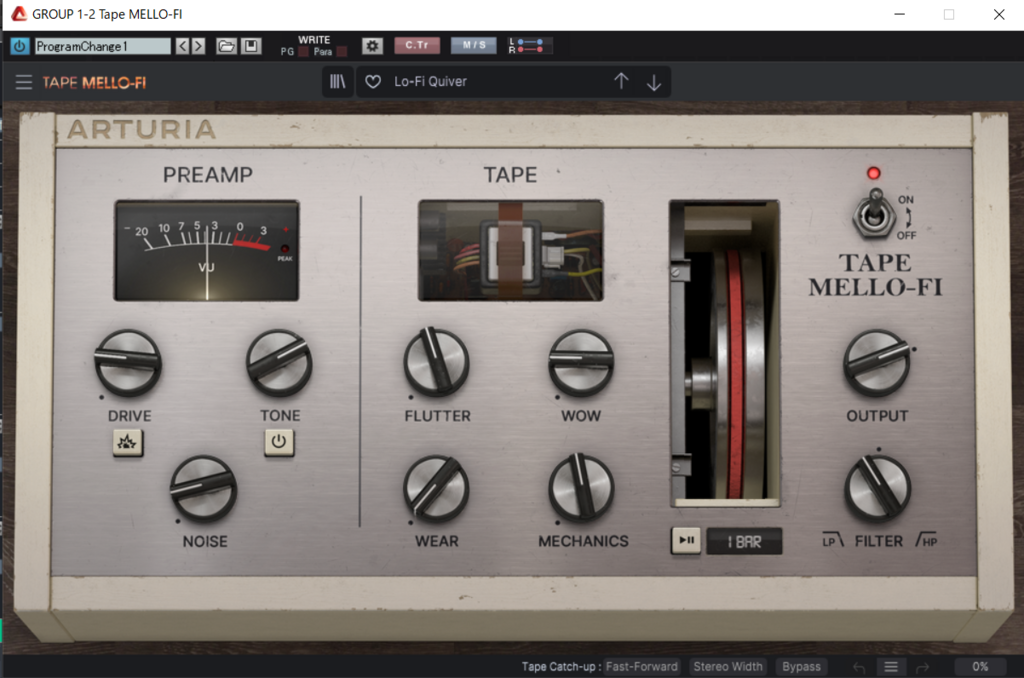This screenshot has width=1024, height=678.
Task: Open the Tape Mello-Fi hamburger menu
Action: 24,82
